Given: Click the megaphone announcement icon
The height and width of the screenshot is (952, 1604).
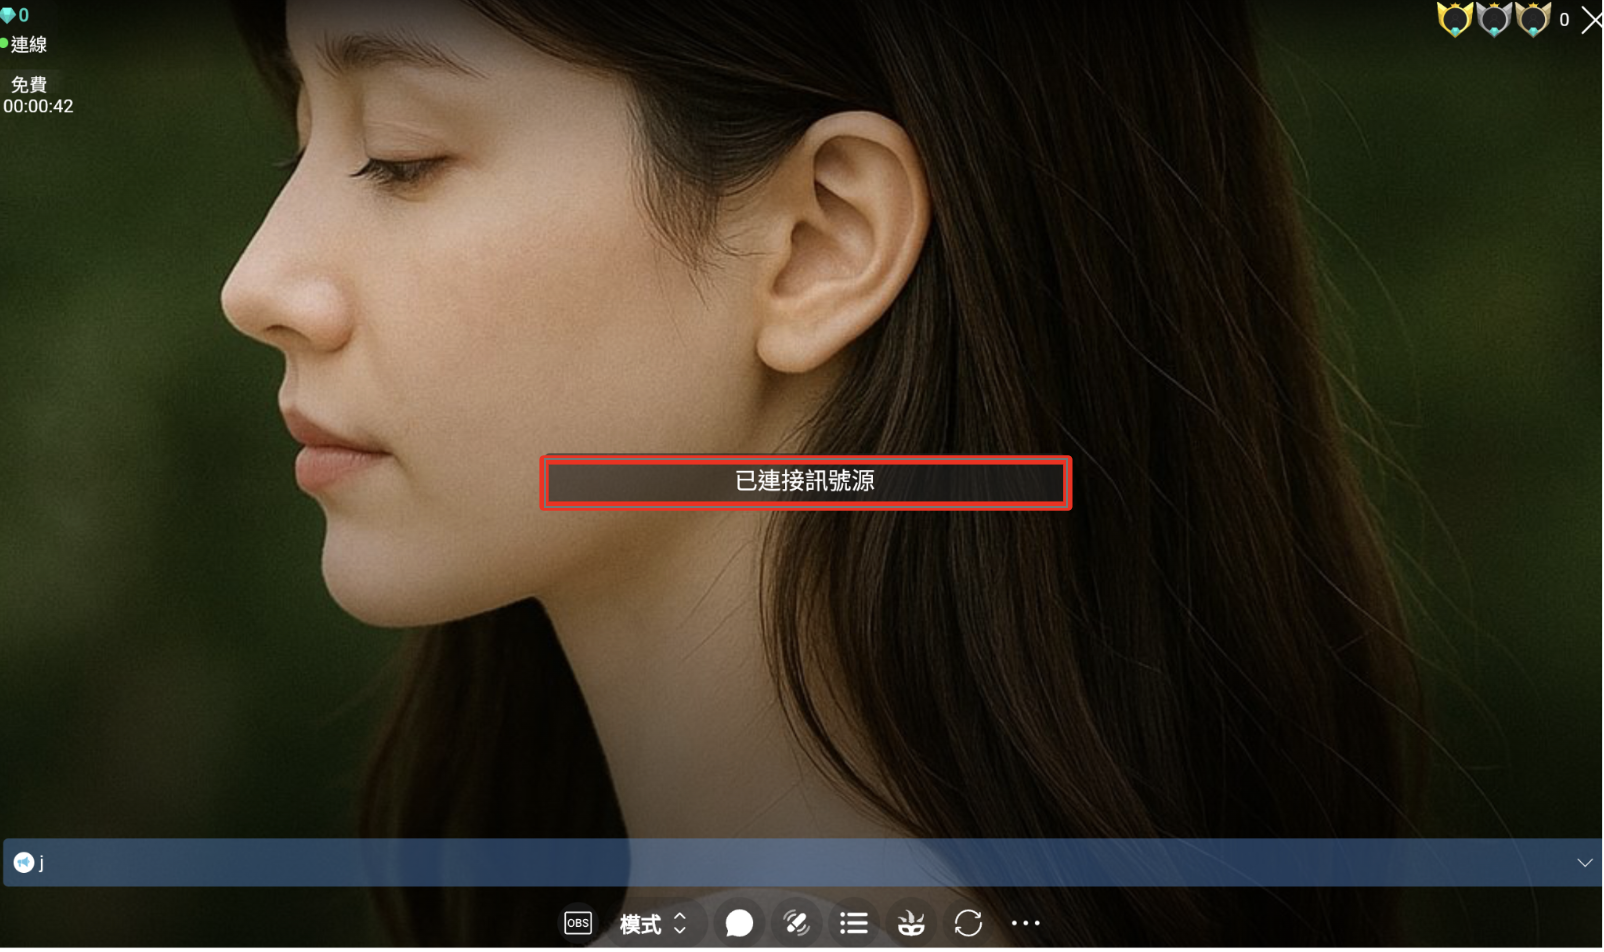Looking at the screenshot, I should point(24,863).
